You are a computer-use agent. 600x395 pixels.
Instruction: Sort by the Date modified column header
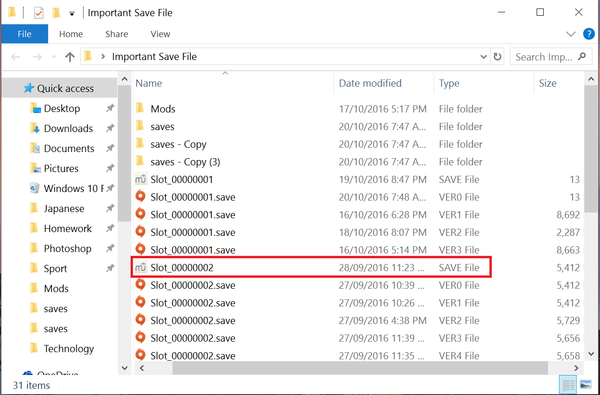(x=384, y=83)
